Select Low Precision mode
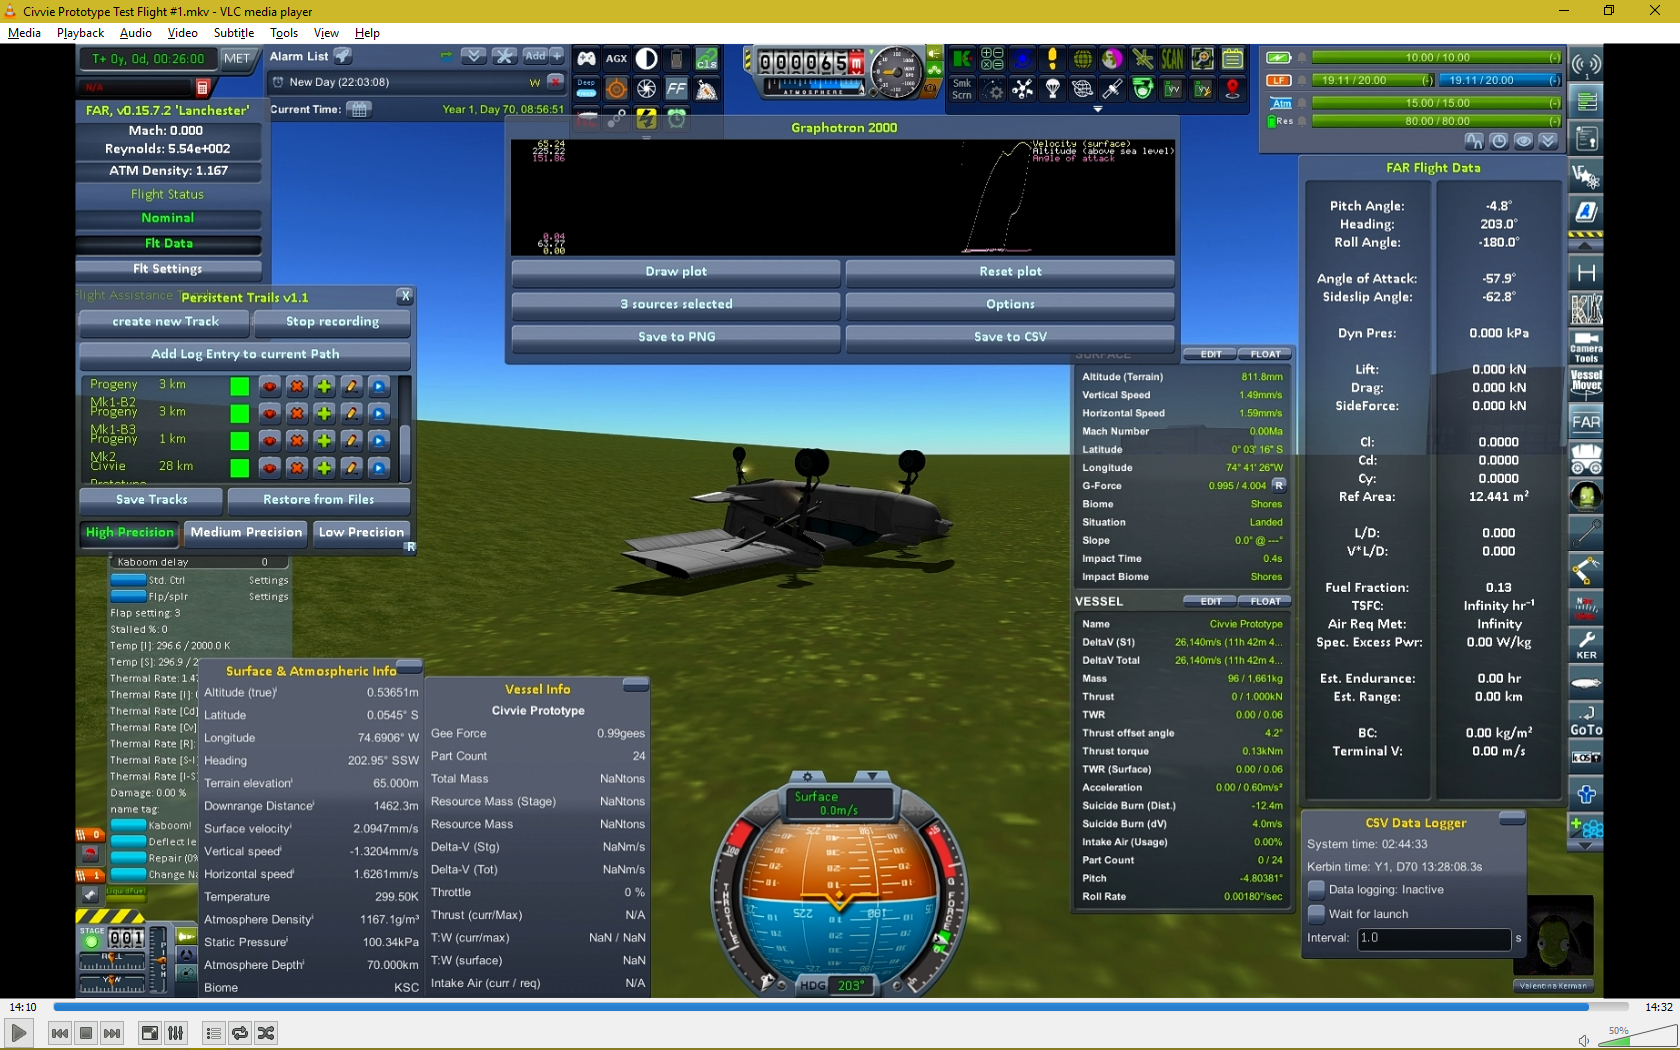The height and width of the screenshot is (1050, 1680). (x=361, y=533)
